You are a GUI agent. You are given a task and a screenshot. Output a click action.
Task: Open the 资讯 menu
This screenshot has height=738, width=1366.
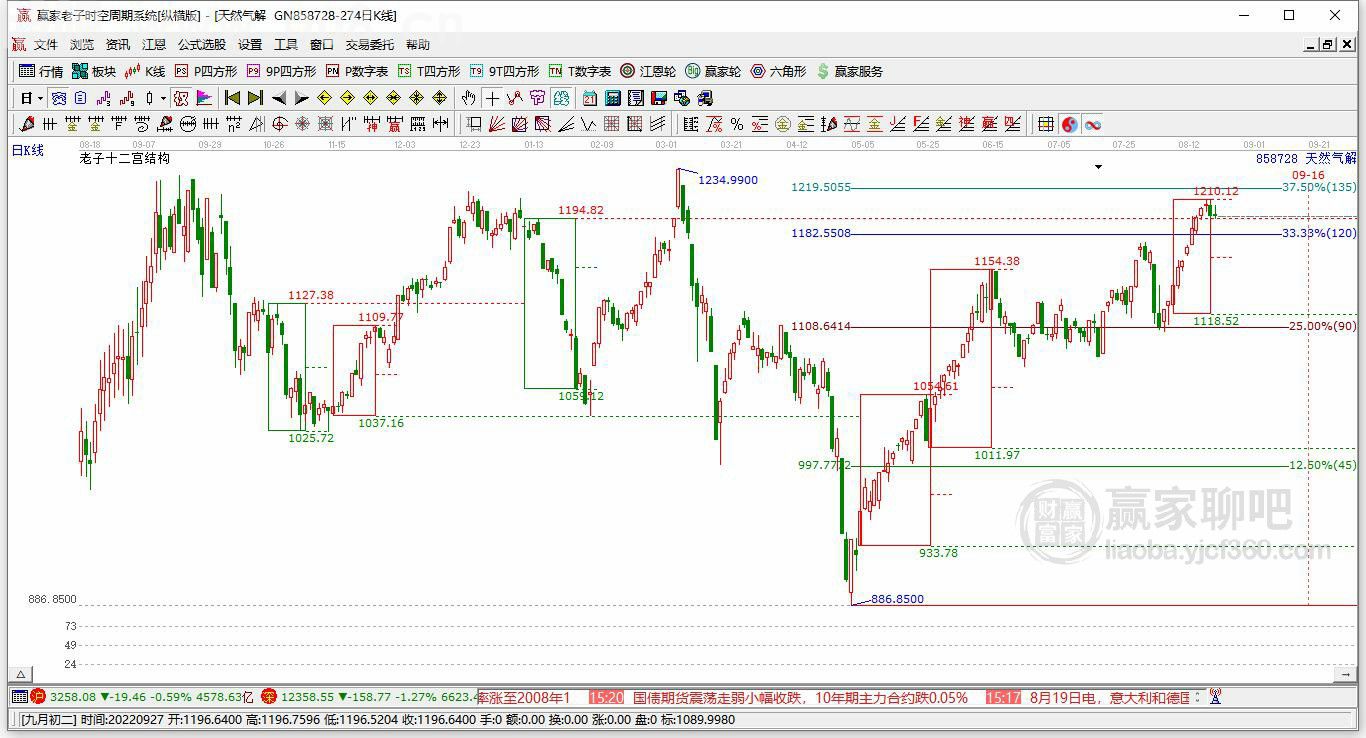coord(118,45)
